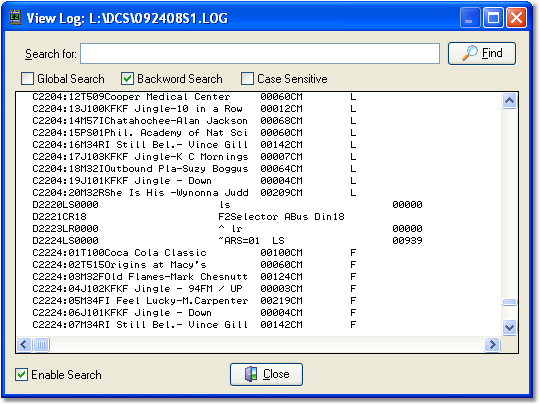Click the scroll up arrow in log
The width and height of the screenshot is (540, 405).
(x=509, y=101)
